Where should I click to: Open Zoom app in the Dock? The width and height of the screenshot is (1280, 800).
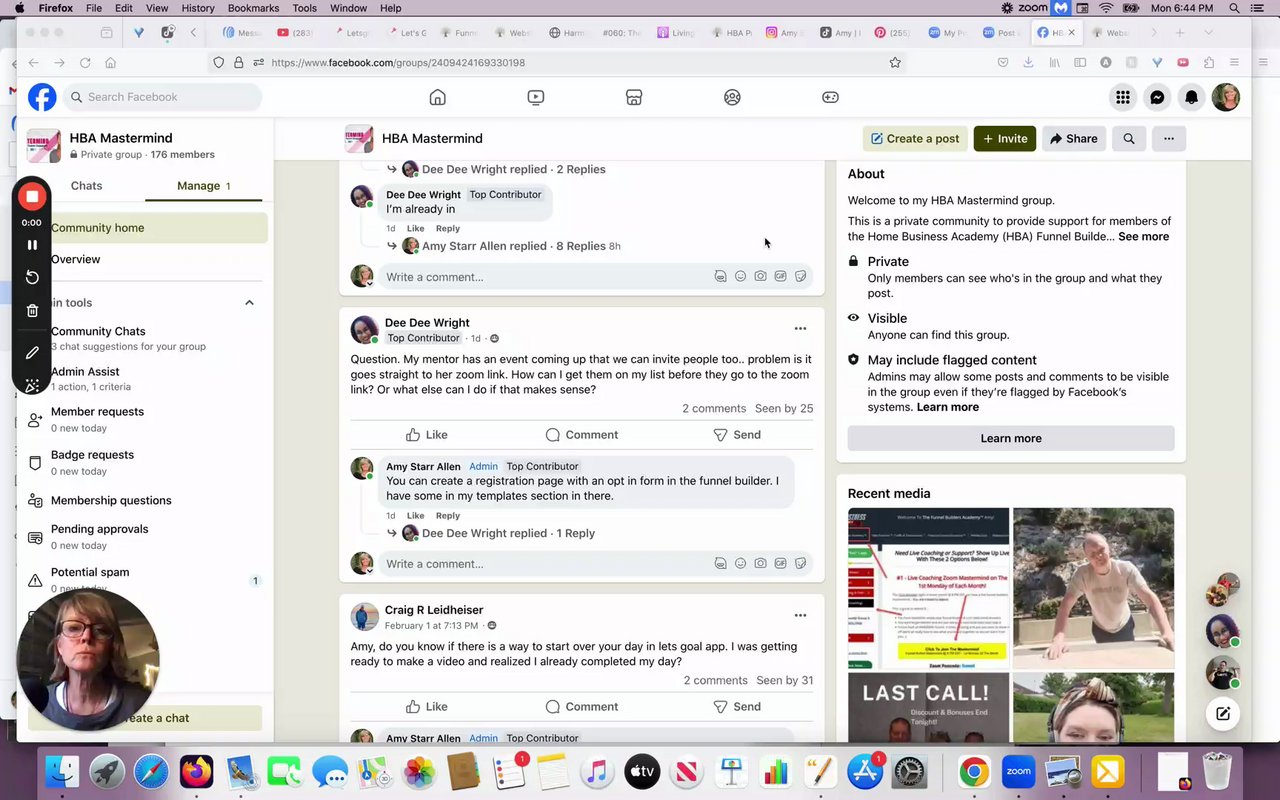click(x=1018, y=772)
